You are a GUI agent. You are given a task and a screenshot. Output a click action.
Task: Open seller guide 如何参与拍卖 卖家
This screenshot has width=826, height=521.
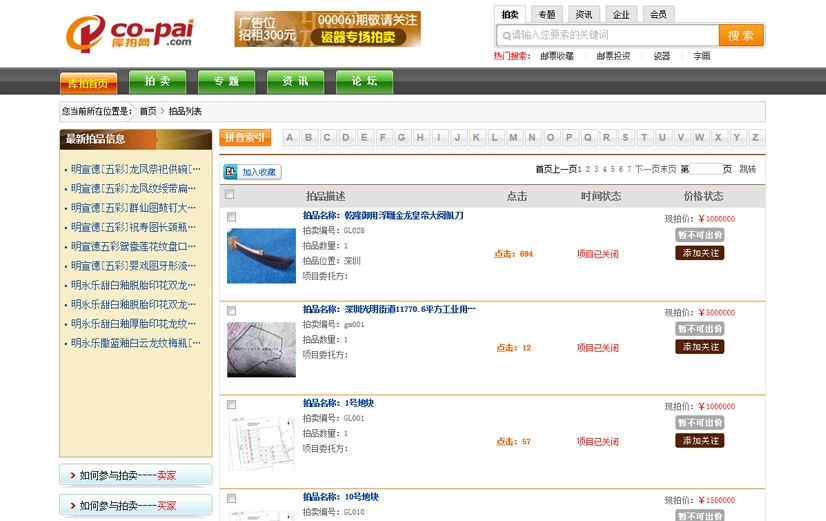tap(136, 476)
